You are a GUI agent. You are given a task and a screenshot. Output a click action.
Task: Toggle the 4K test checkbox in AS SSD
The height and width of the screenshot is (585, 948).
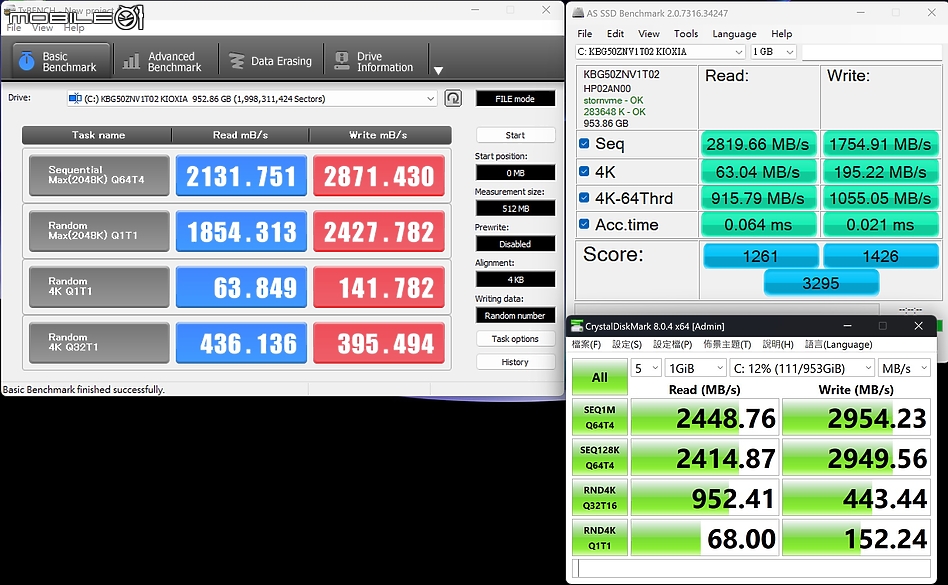tap(584, 171)
